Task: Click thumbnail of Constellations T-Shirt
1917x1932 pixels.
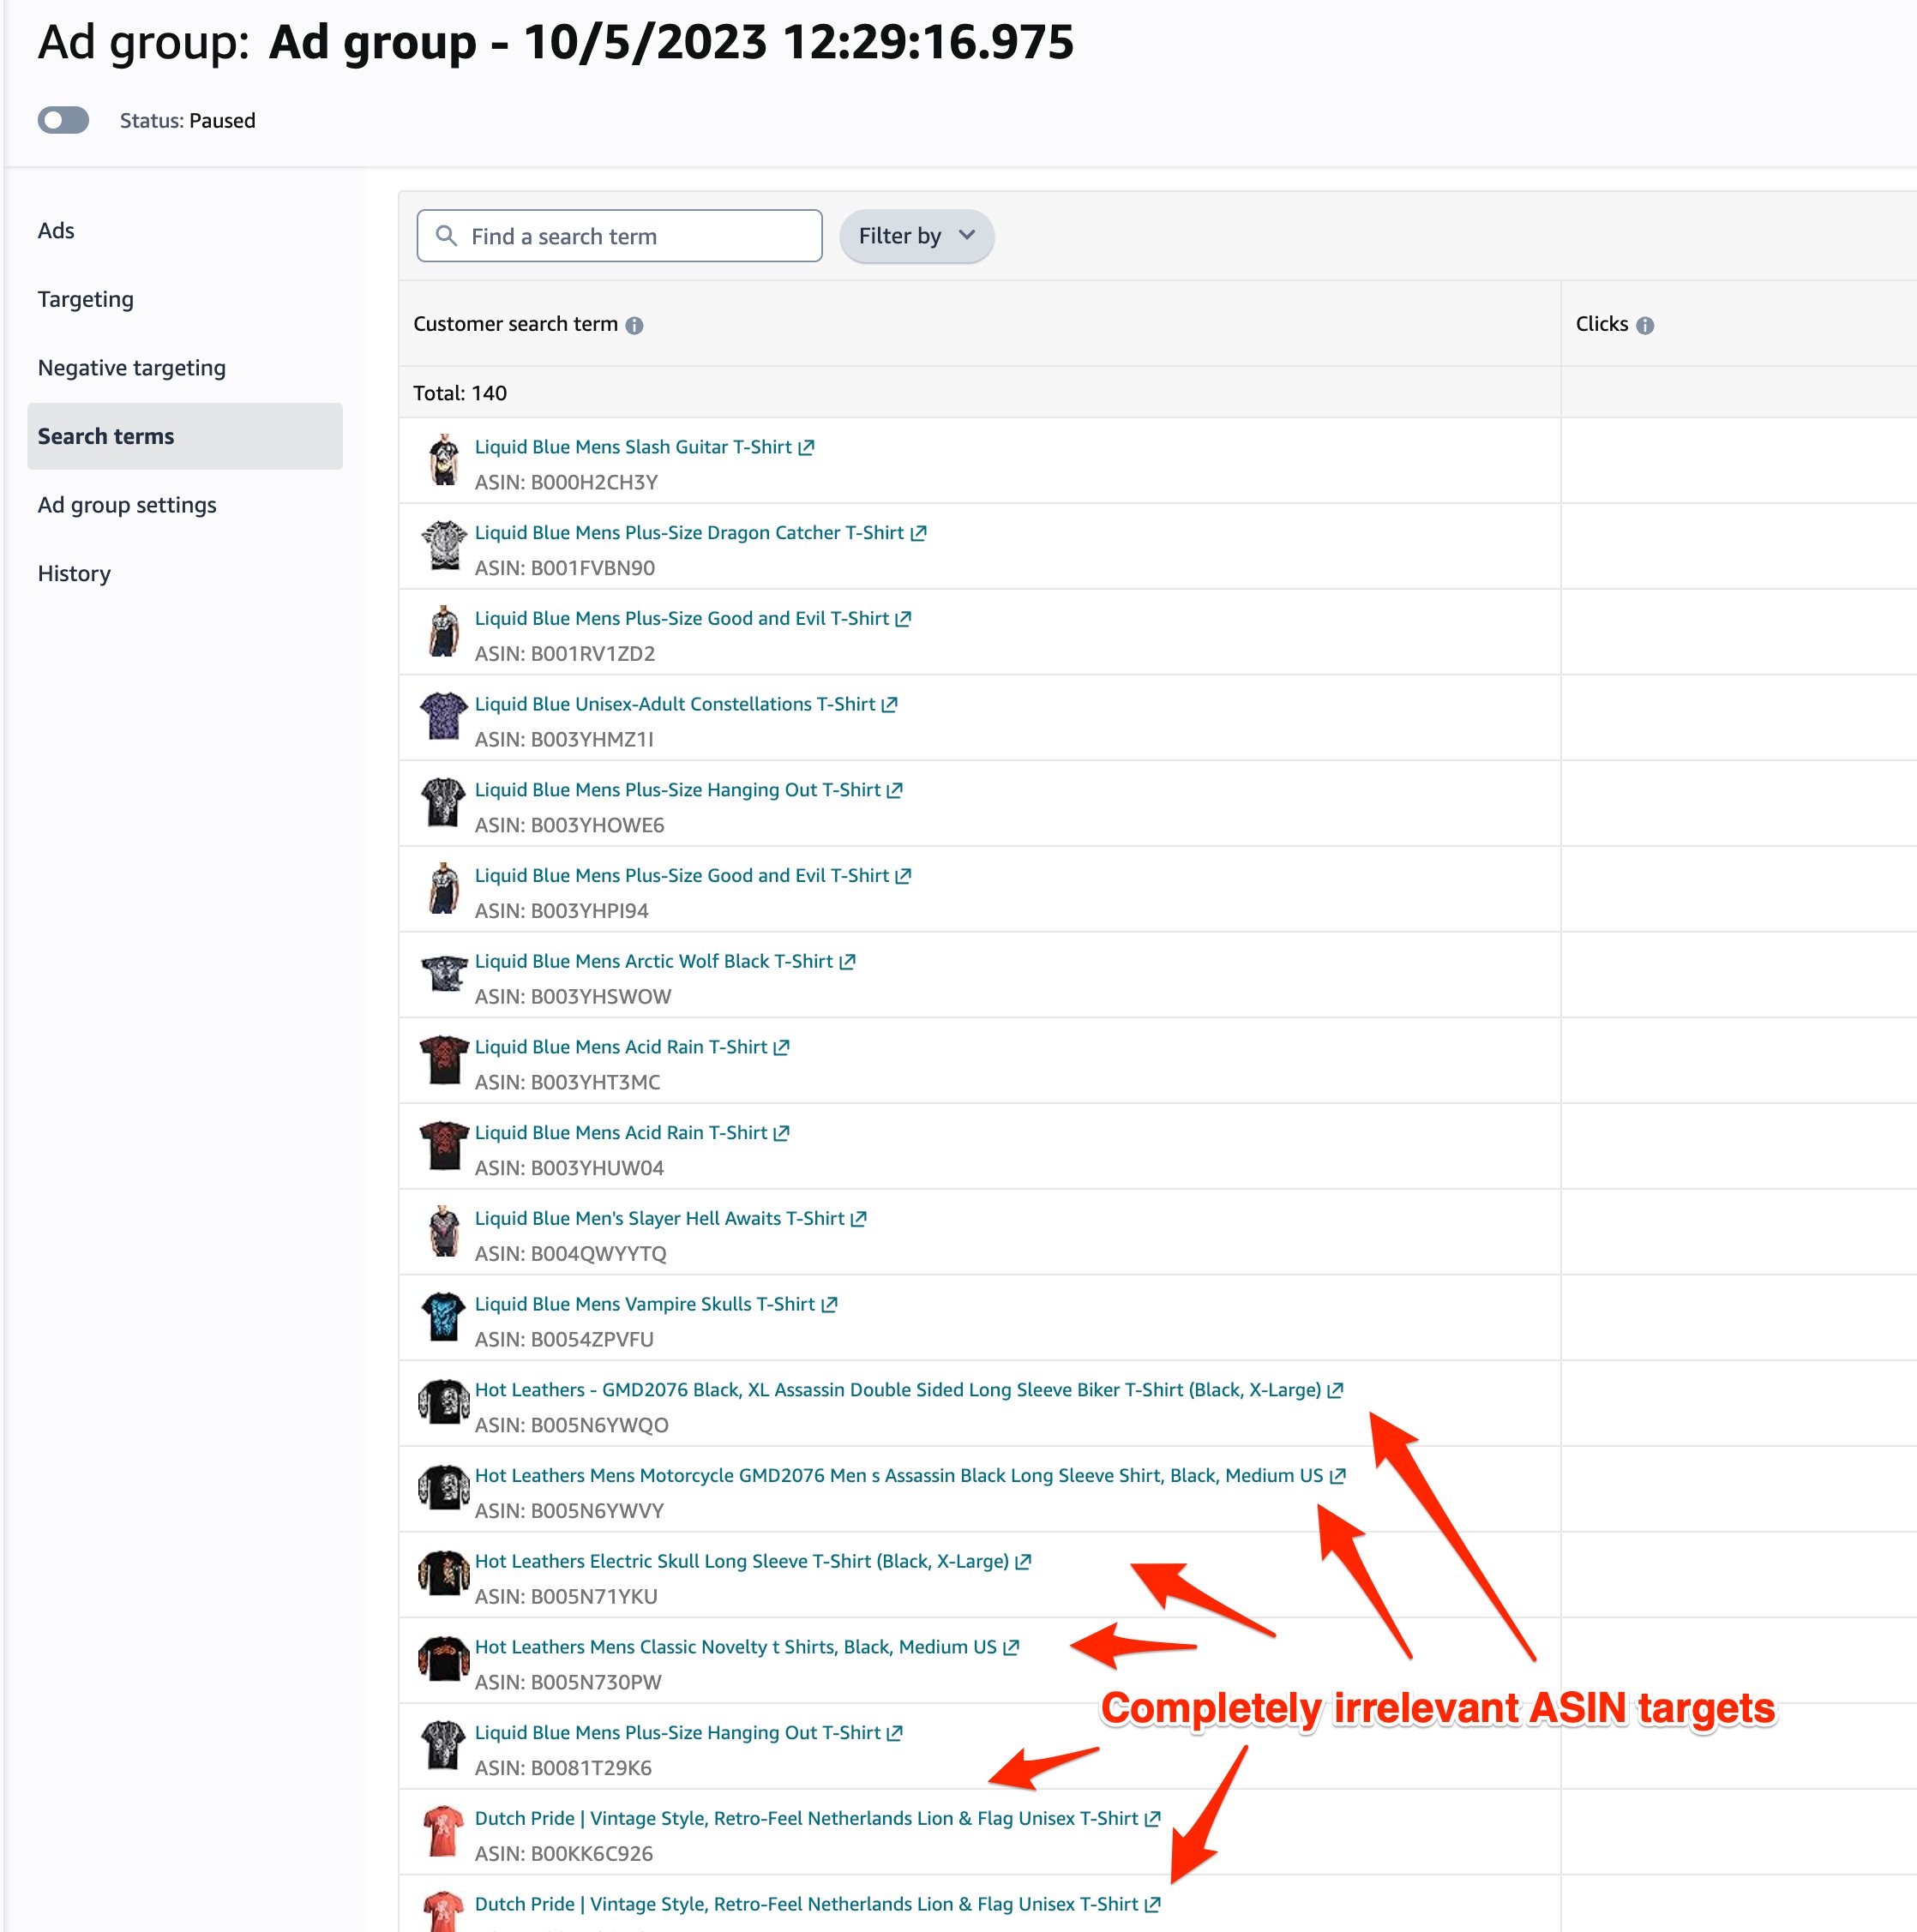Action: [x=443, y=717]
